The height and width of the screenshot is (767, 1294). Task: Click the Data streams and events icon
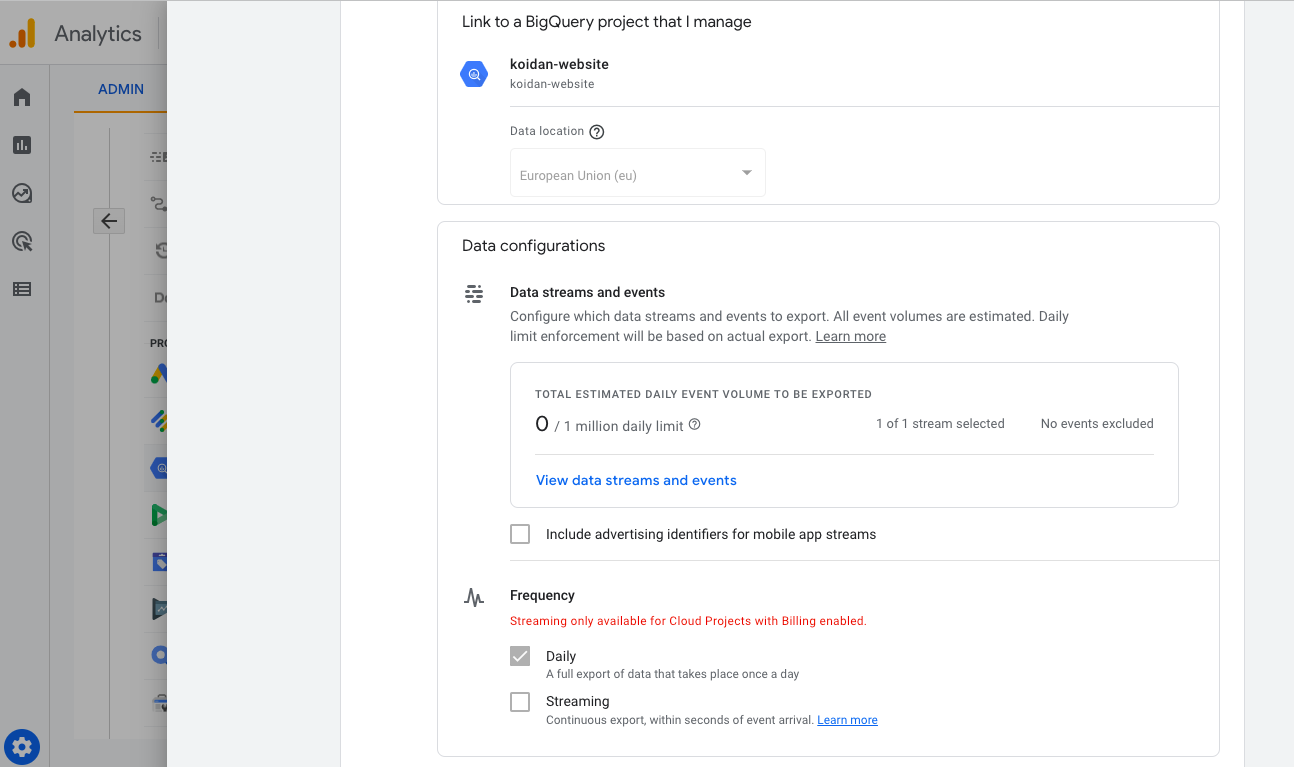(x=474, y=293)
